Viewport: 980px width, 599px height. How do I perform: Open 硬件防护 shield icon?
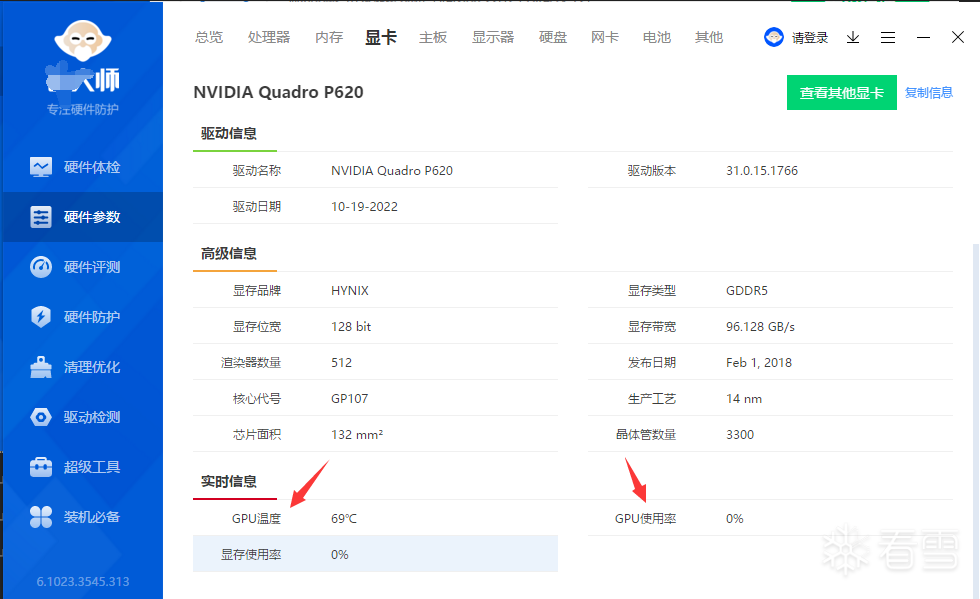click(41, 317)
